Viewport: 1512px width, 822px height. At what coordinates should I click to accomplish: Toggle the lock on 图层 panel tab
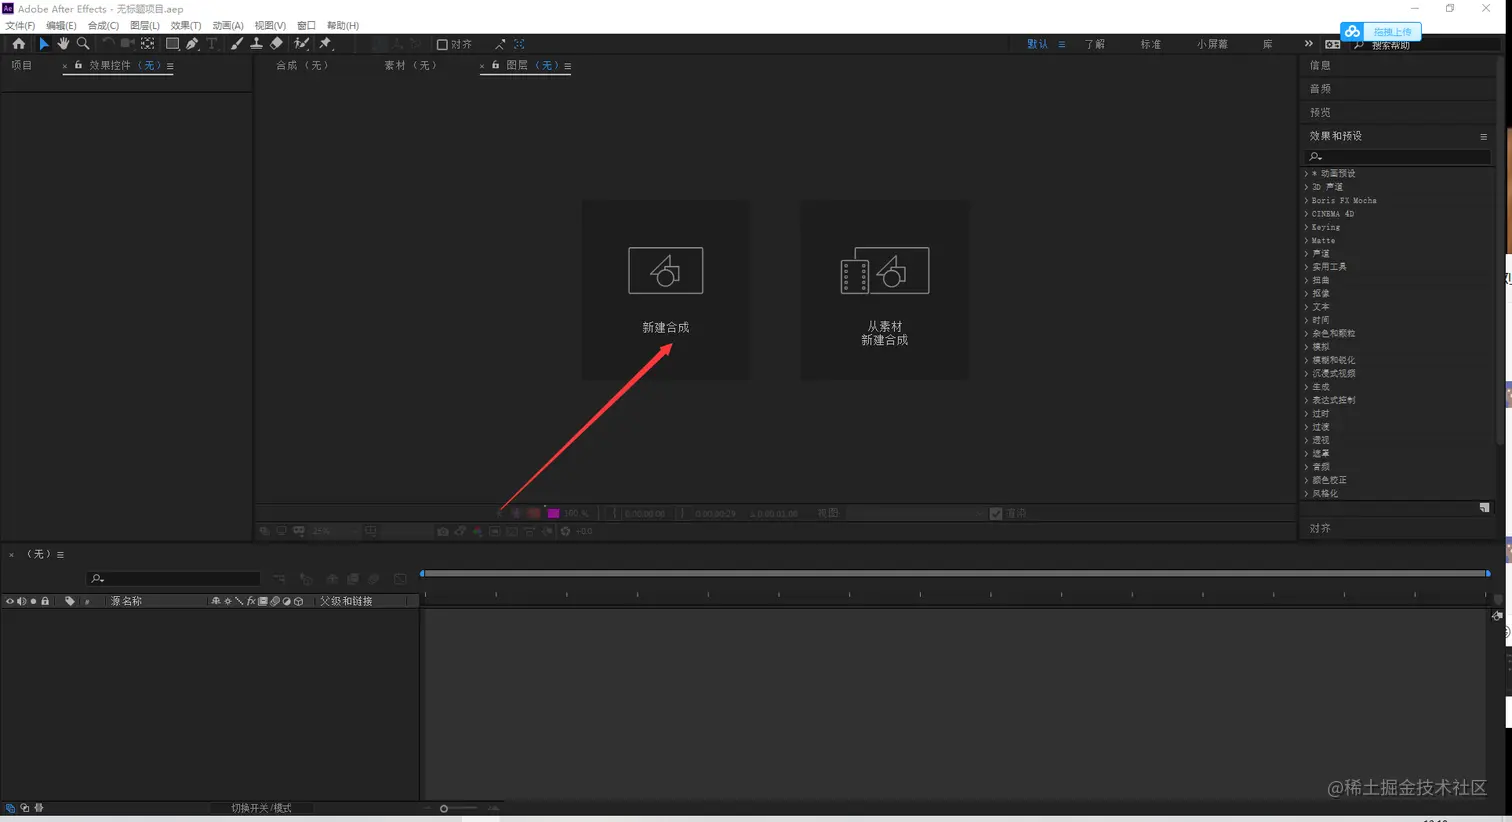495,65
